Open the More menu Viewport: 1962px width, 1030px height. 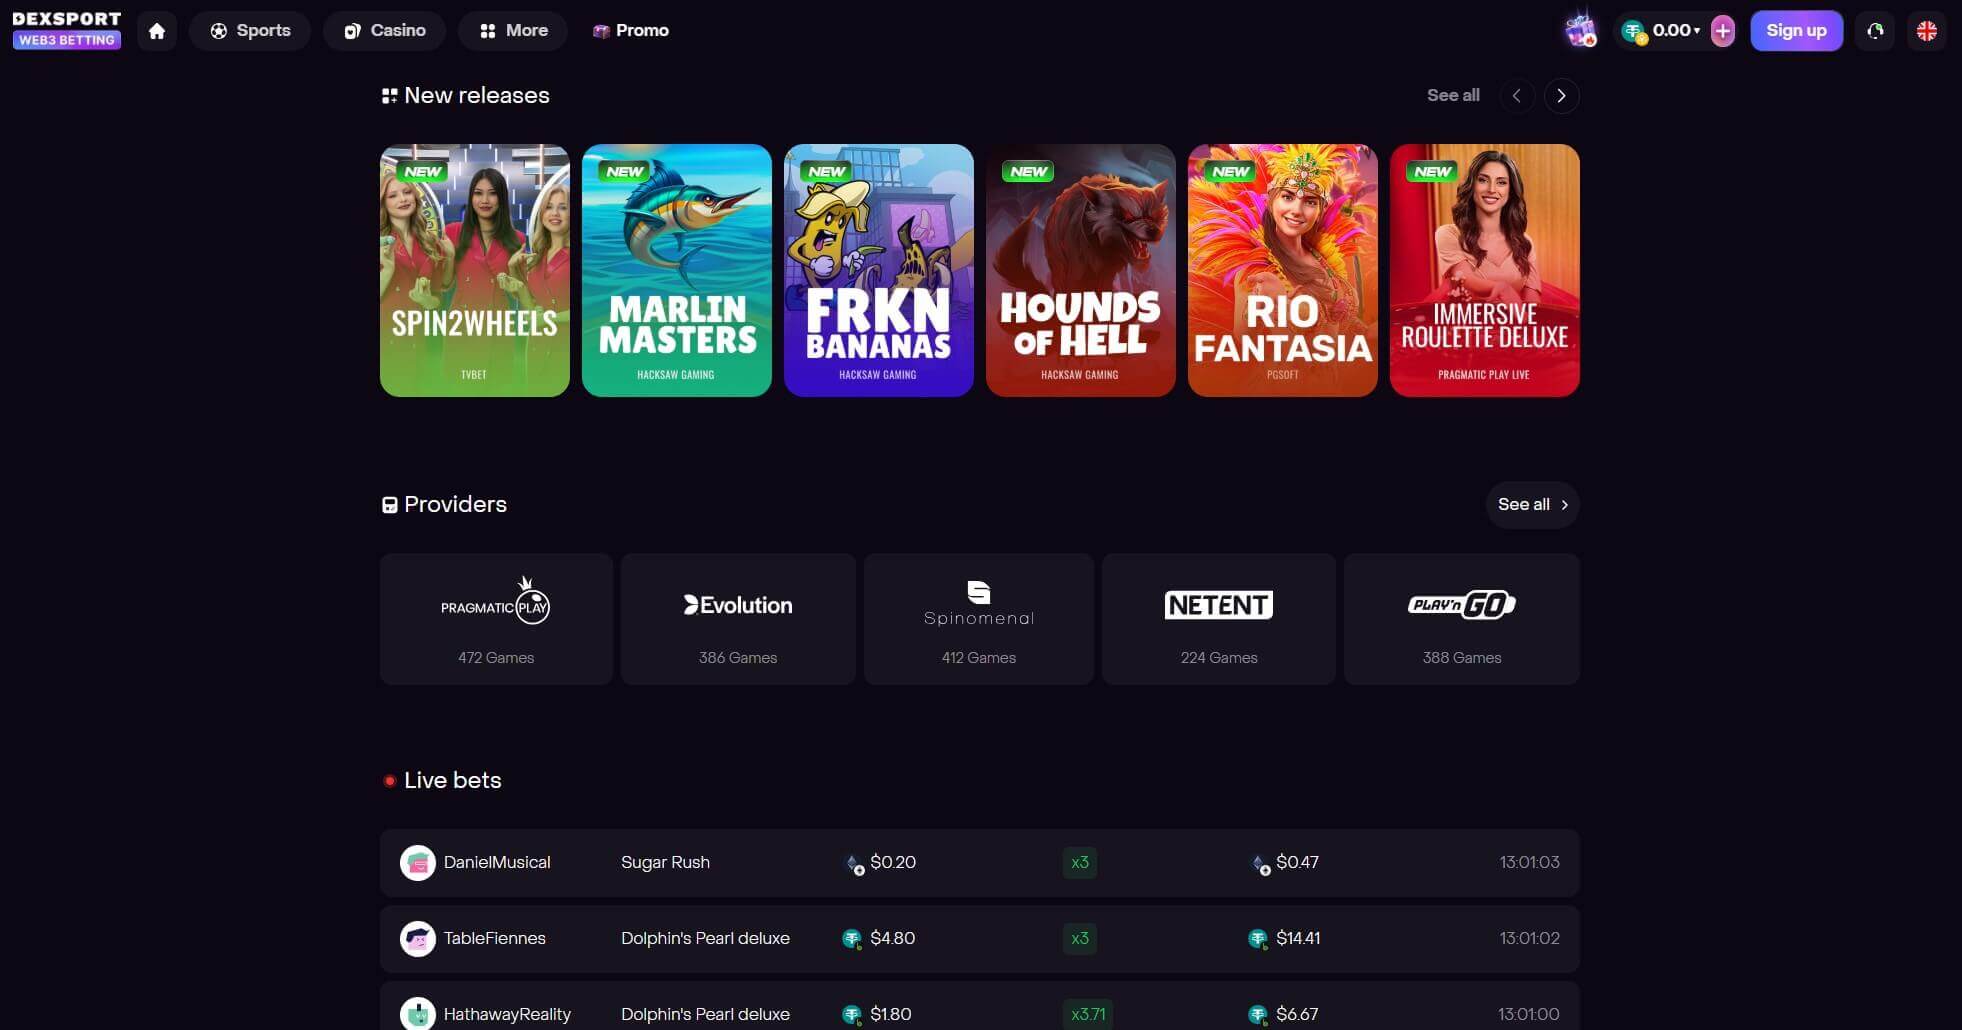point(513,30)
